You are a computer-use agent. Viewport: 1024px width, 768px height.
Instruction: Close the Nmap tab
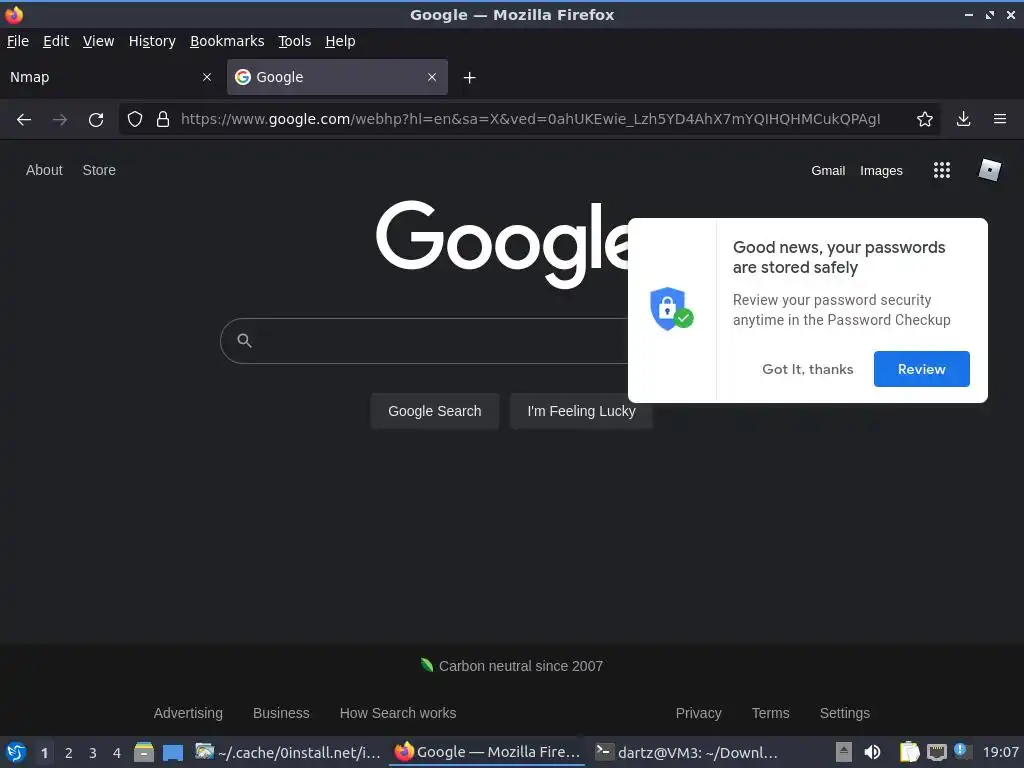pyautogui.click(x=207, y=77)
